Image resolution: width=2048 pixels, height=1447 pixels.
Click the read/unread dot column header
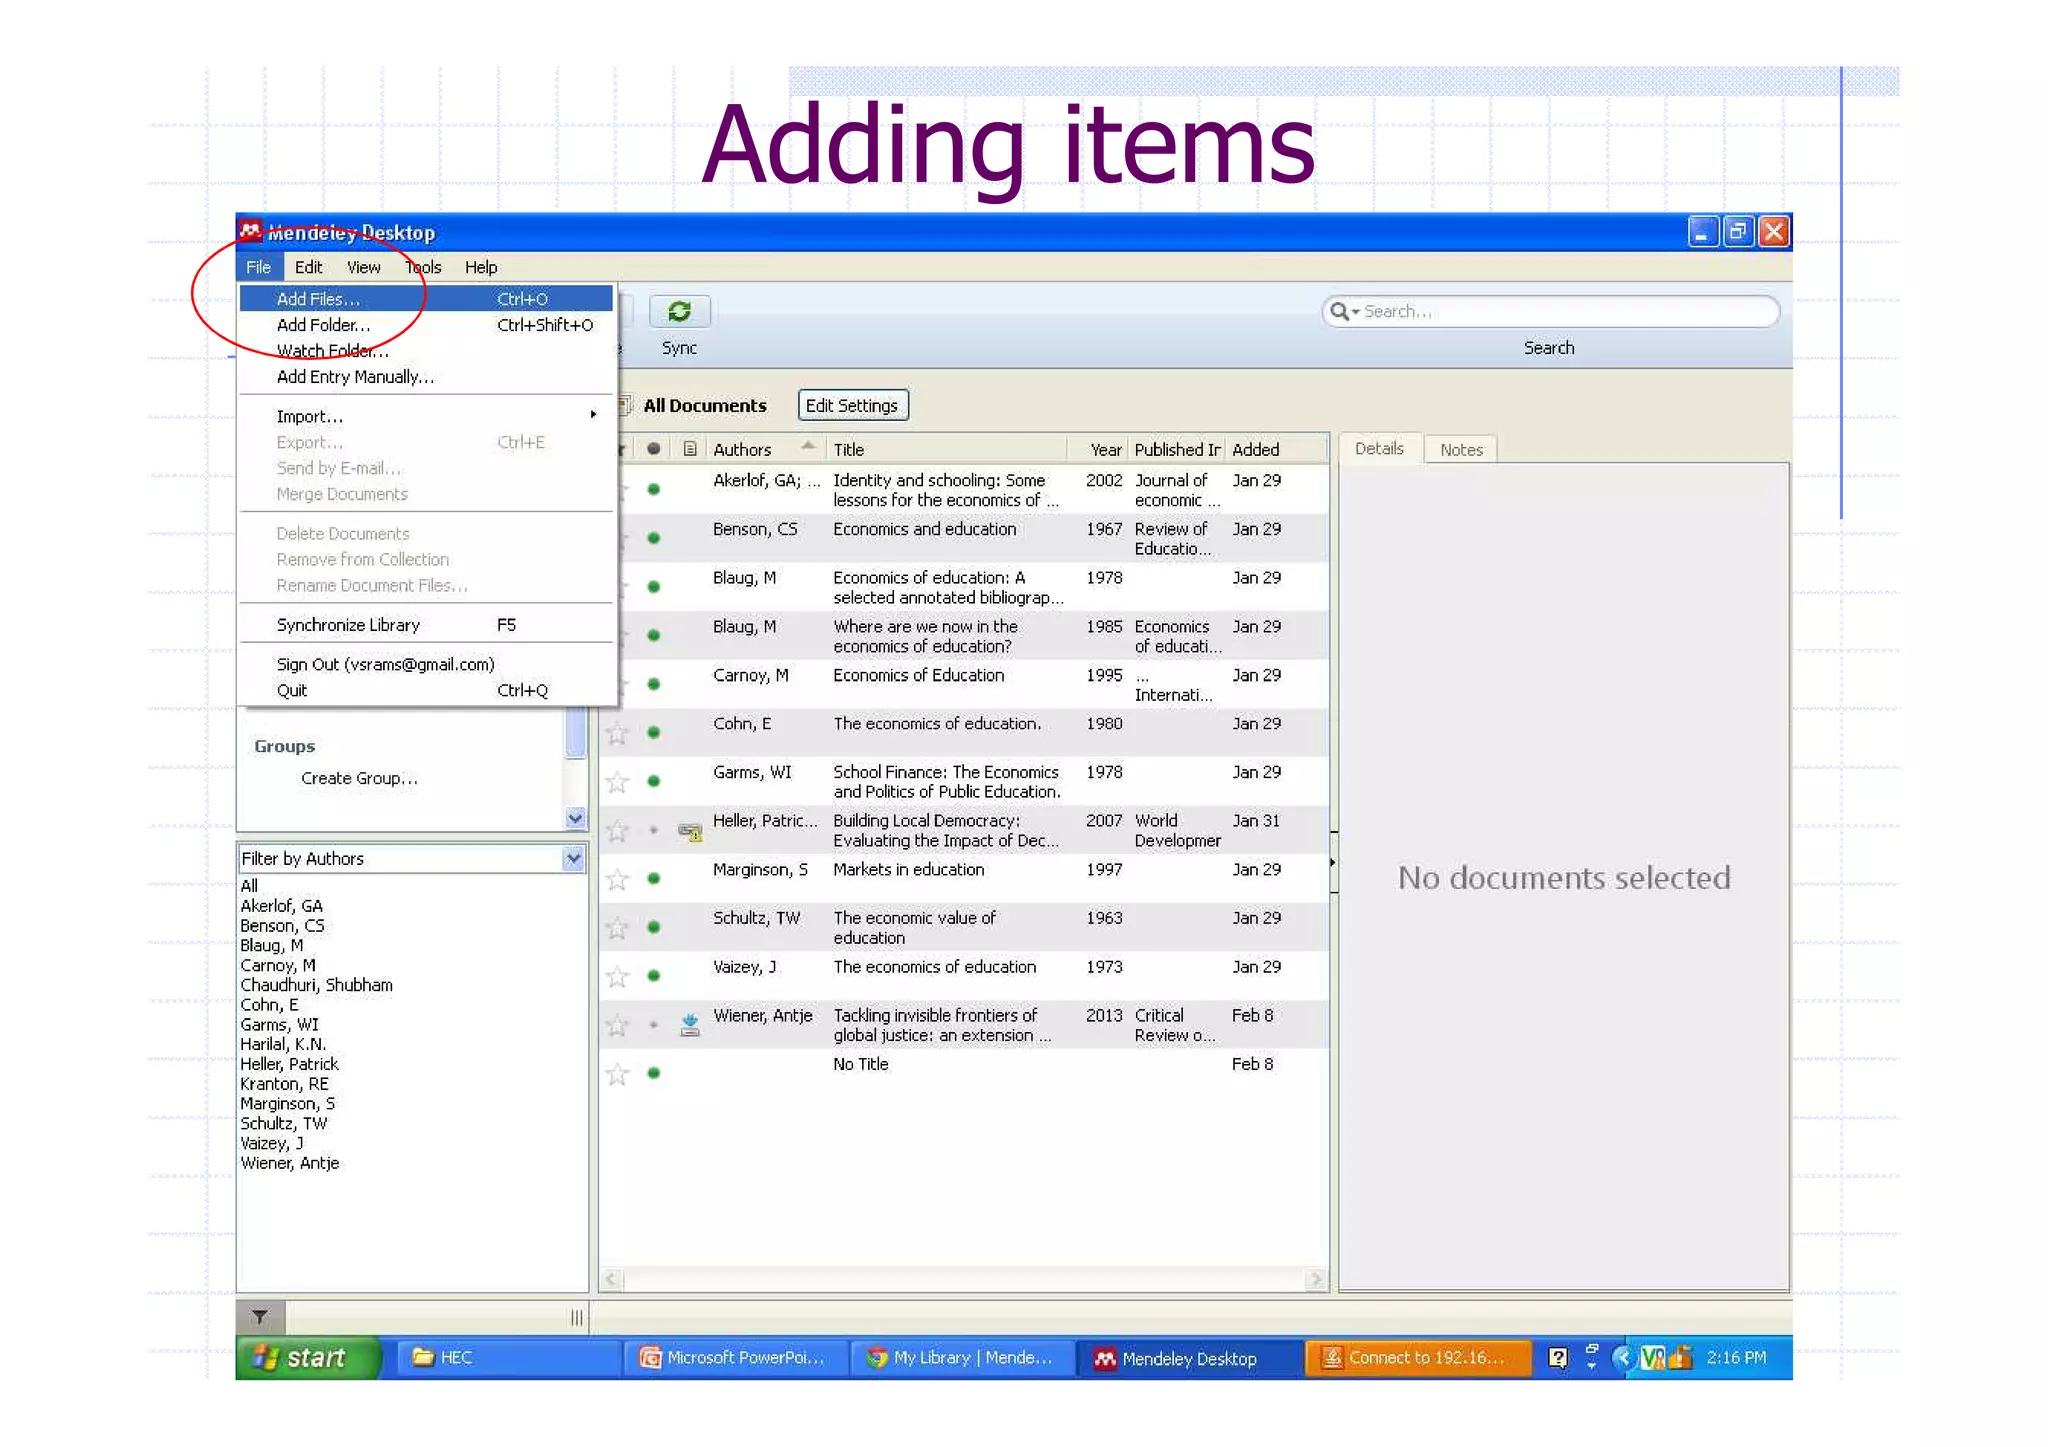tap(653, 449)
